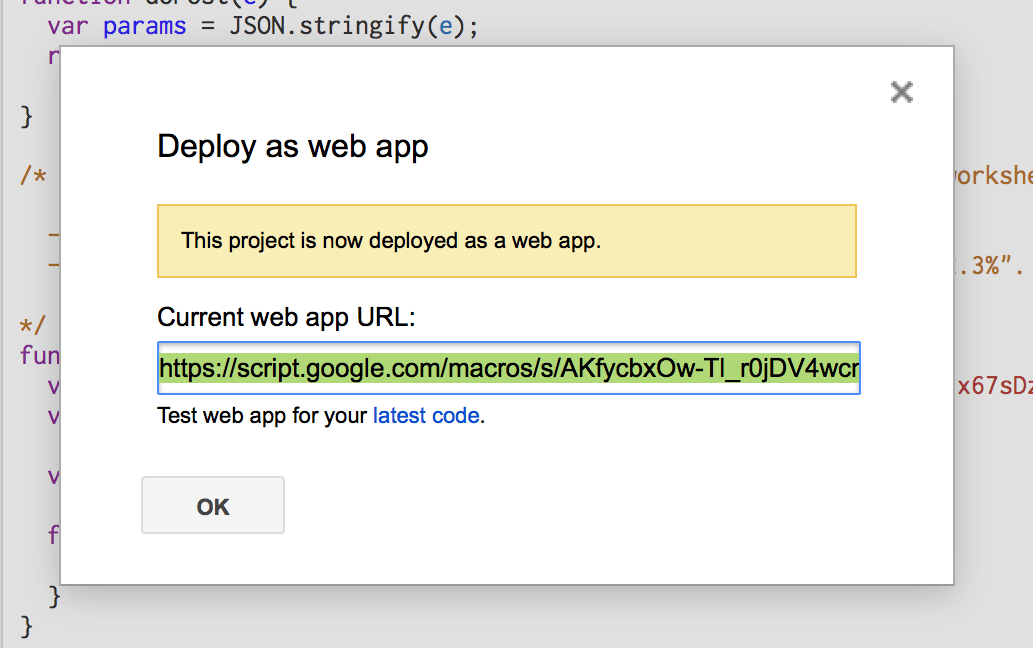The image size is (1033, 648).
Task: Click the 'Deploy as web app' heading
Action: (293, 147)
